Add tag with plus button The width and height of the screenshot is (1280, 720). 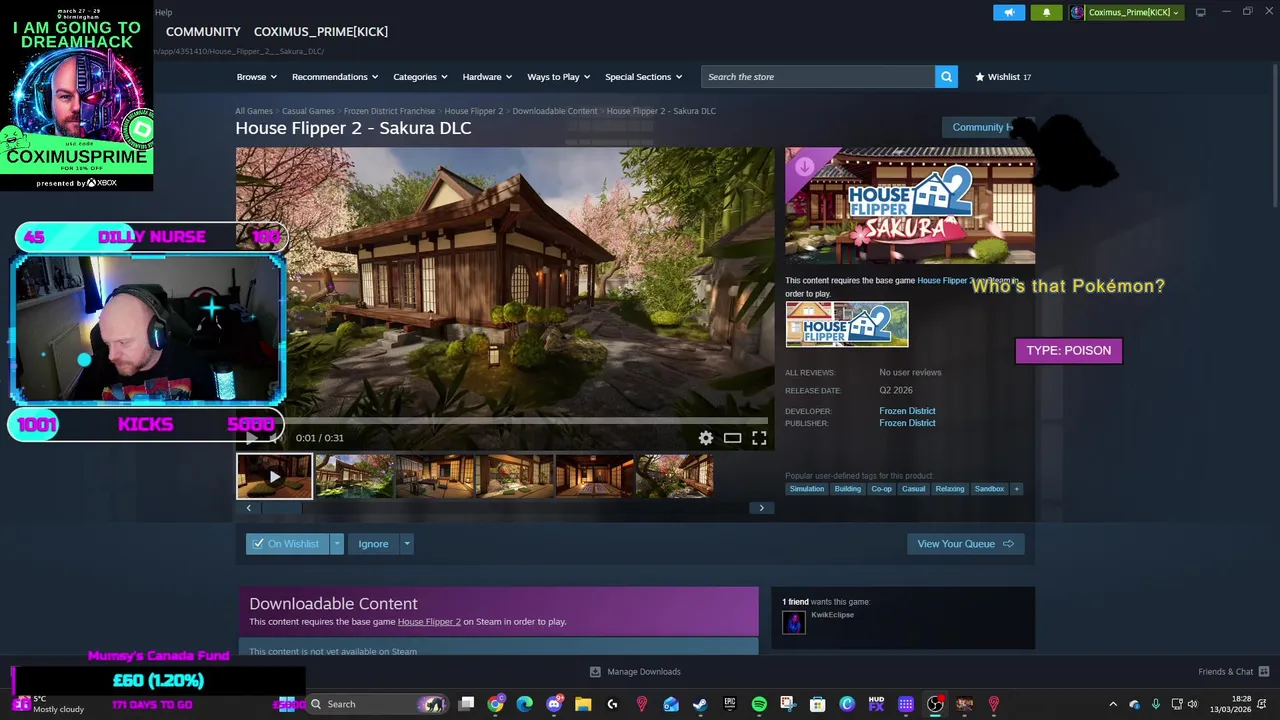tap(1016, 489)
